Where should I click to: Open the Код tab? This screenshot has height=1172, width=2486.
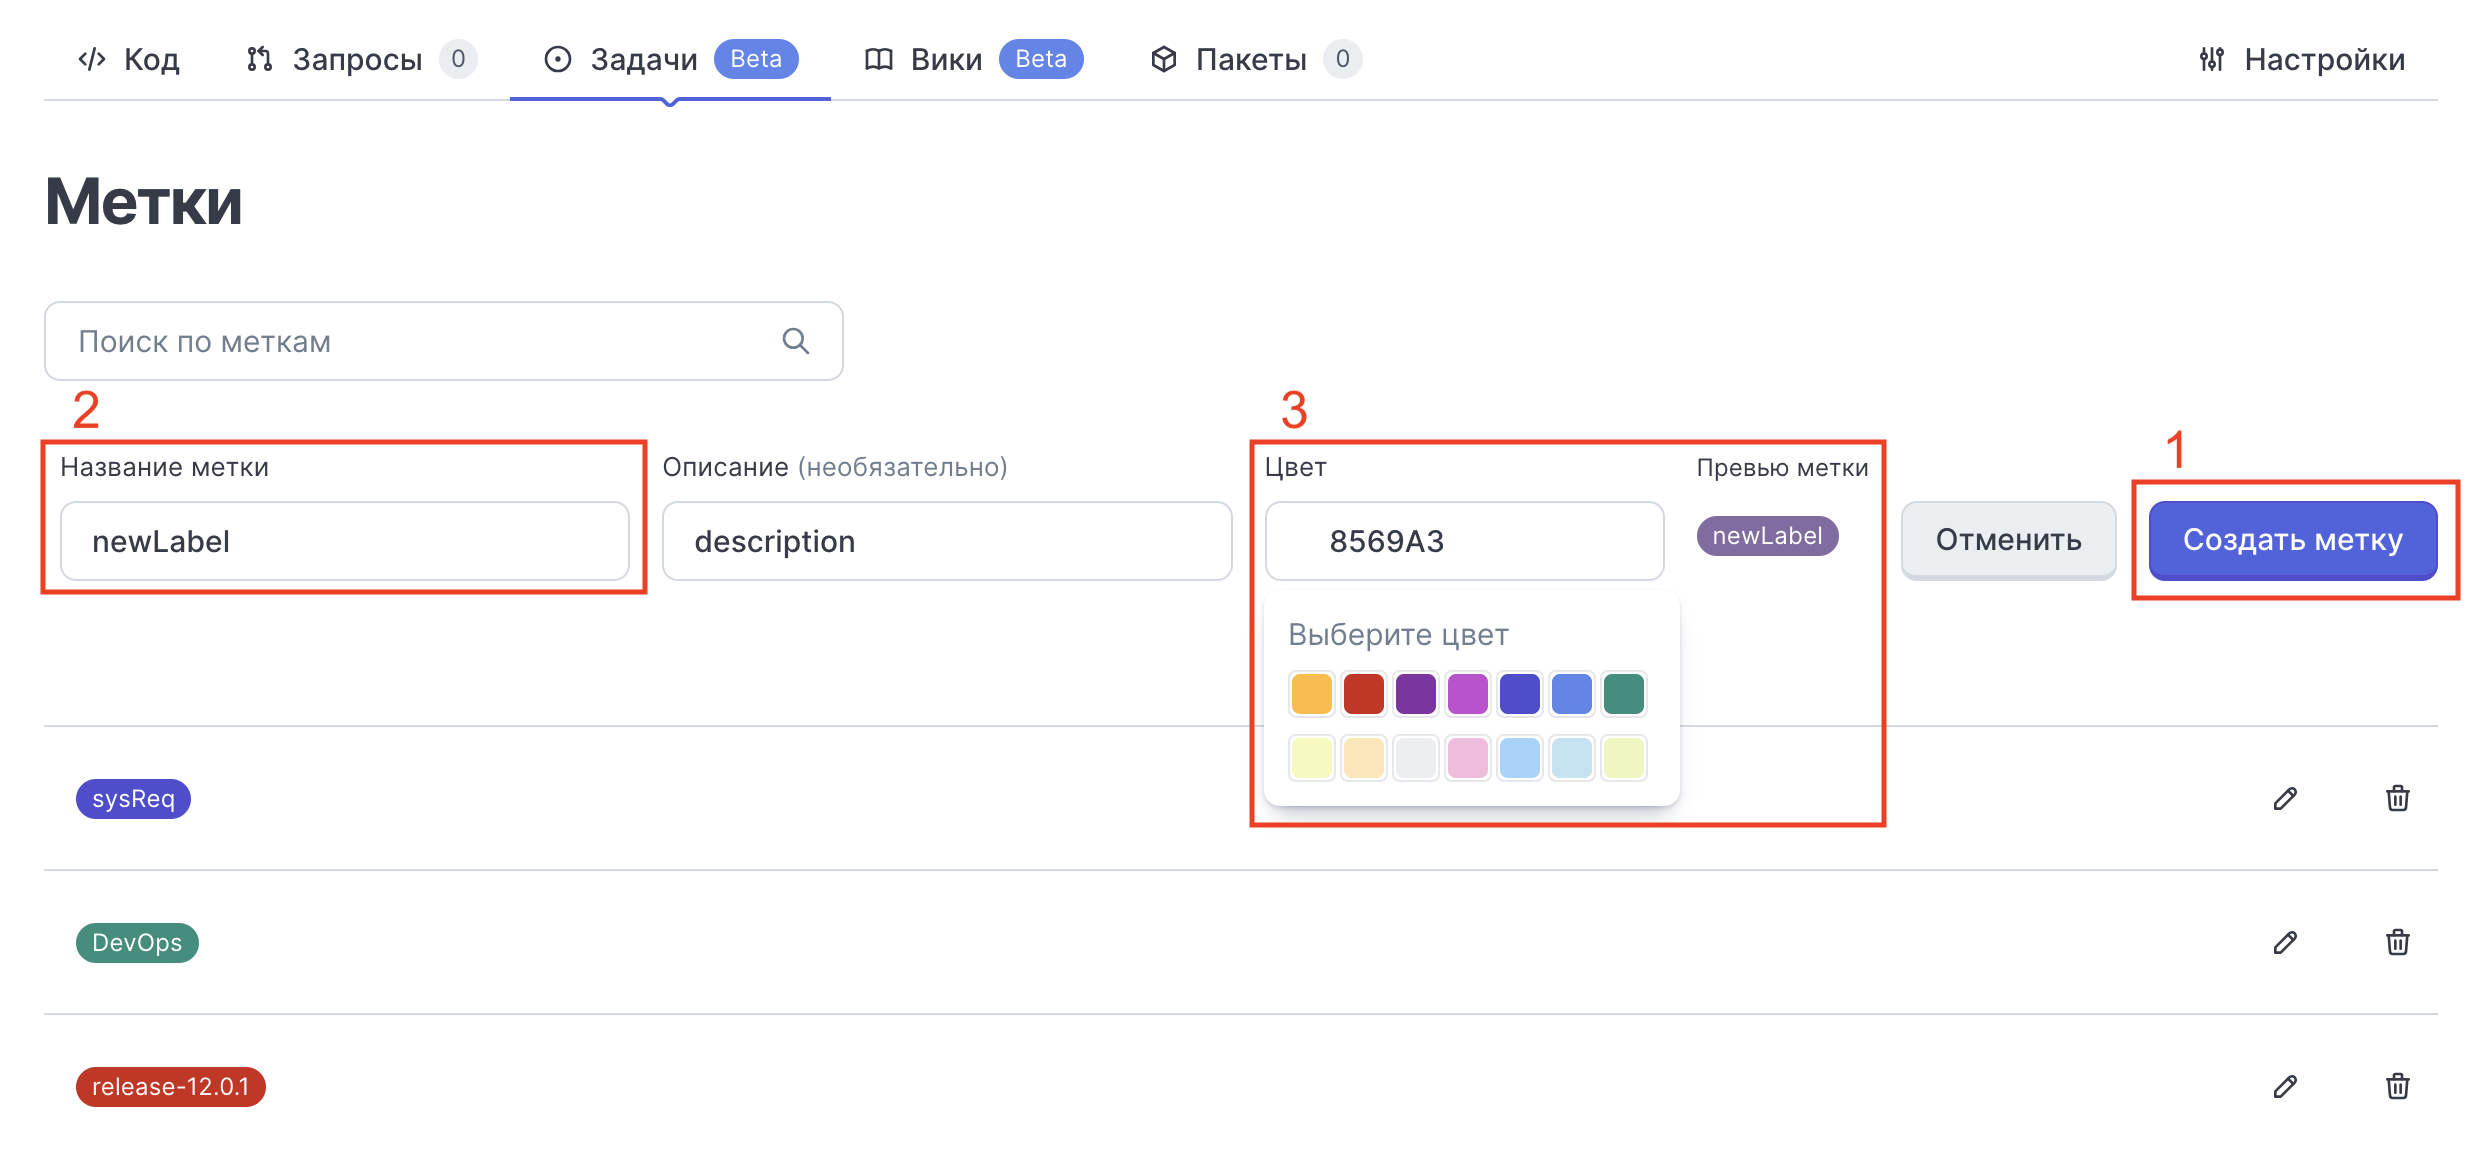coord(128,60)
